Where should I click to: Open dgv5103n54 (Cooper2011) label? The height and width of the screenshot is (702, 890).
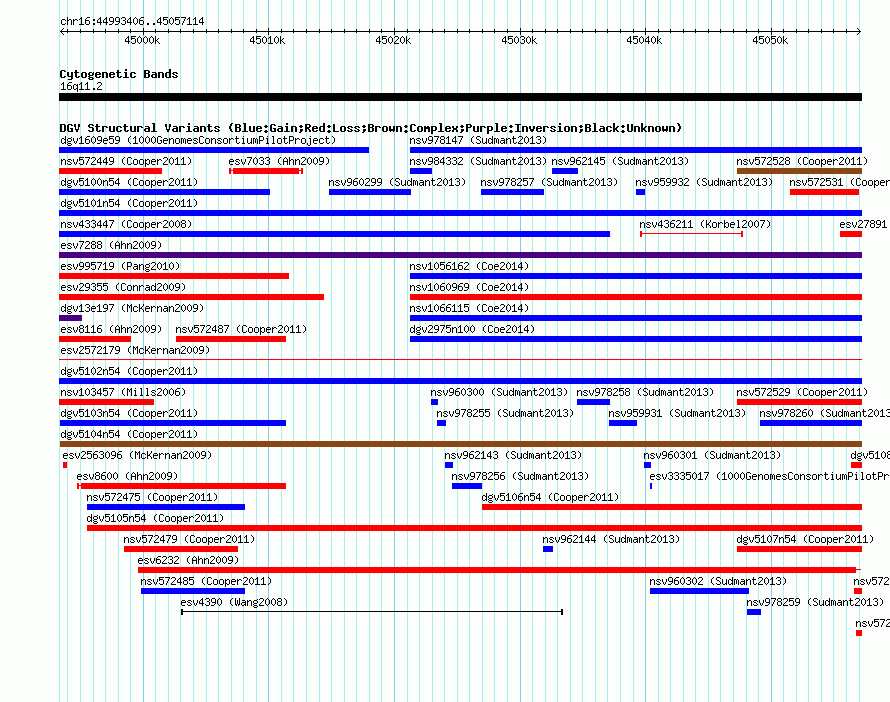[x=129, y=413]
